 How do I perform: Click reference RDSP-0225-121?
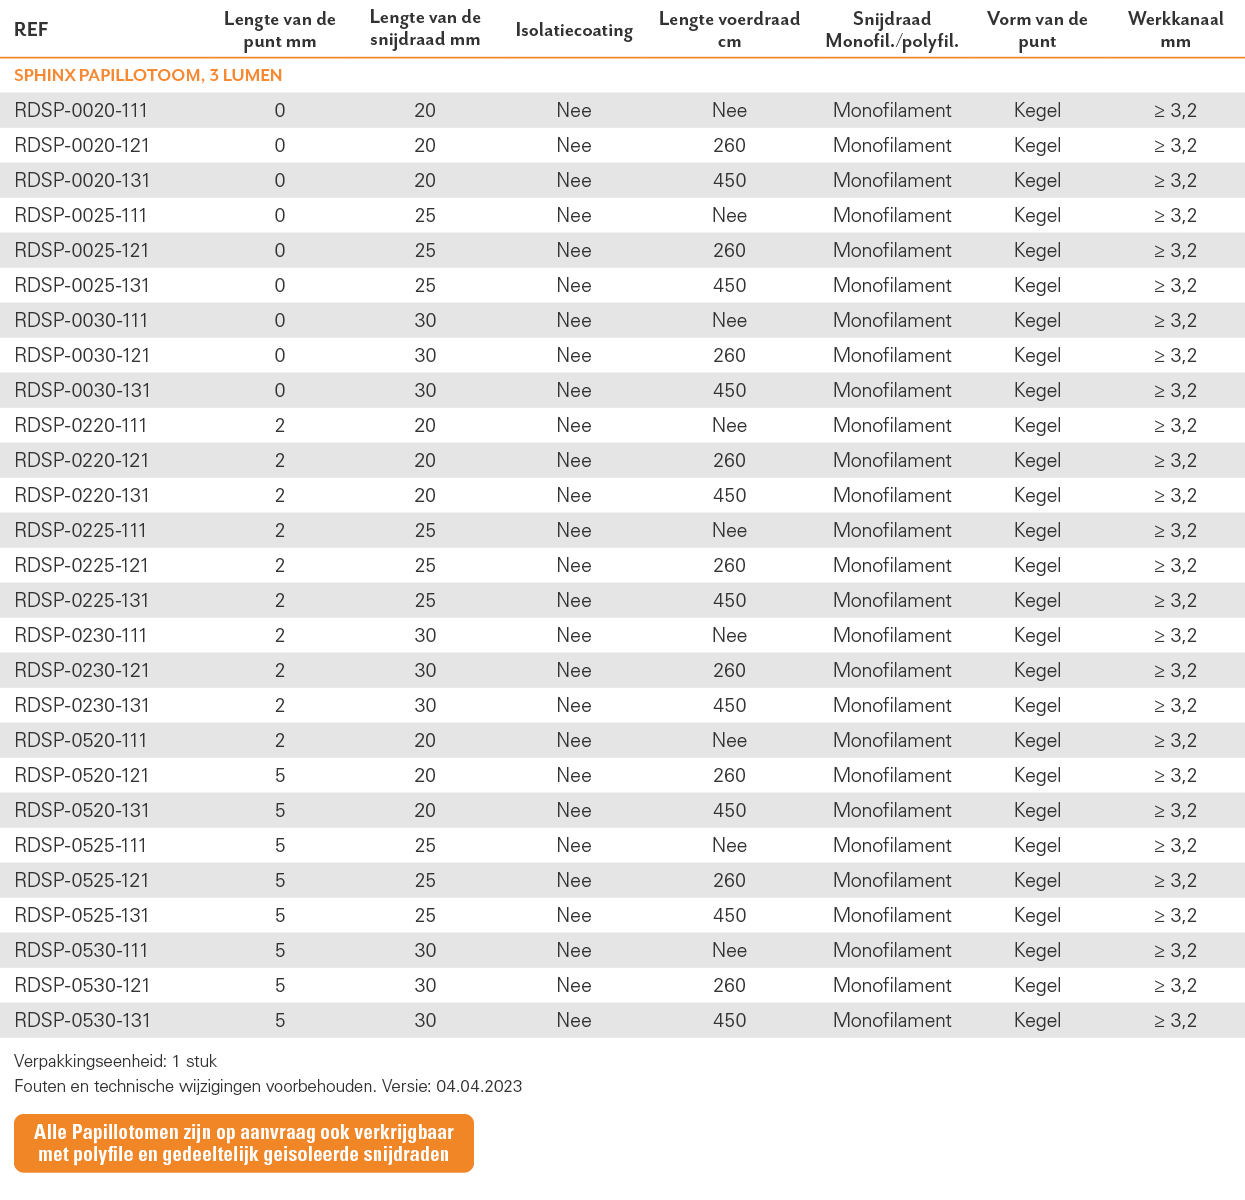click(82, 565)
